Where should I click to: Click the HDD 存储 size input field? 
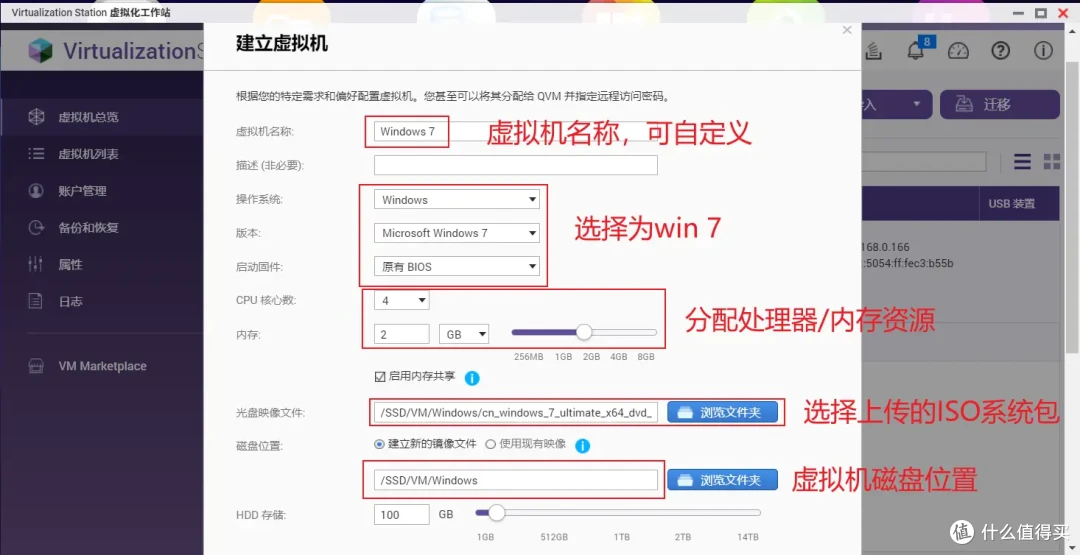click(x=402, y=514)
